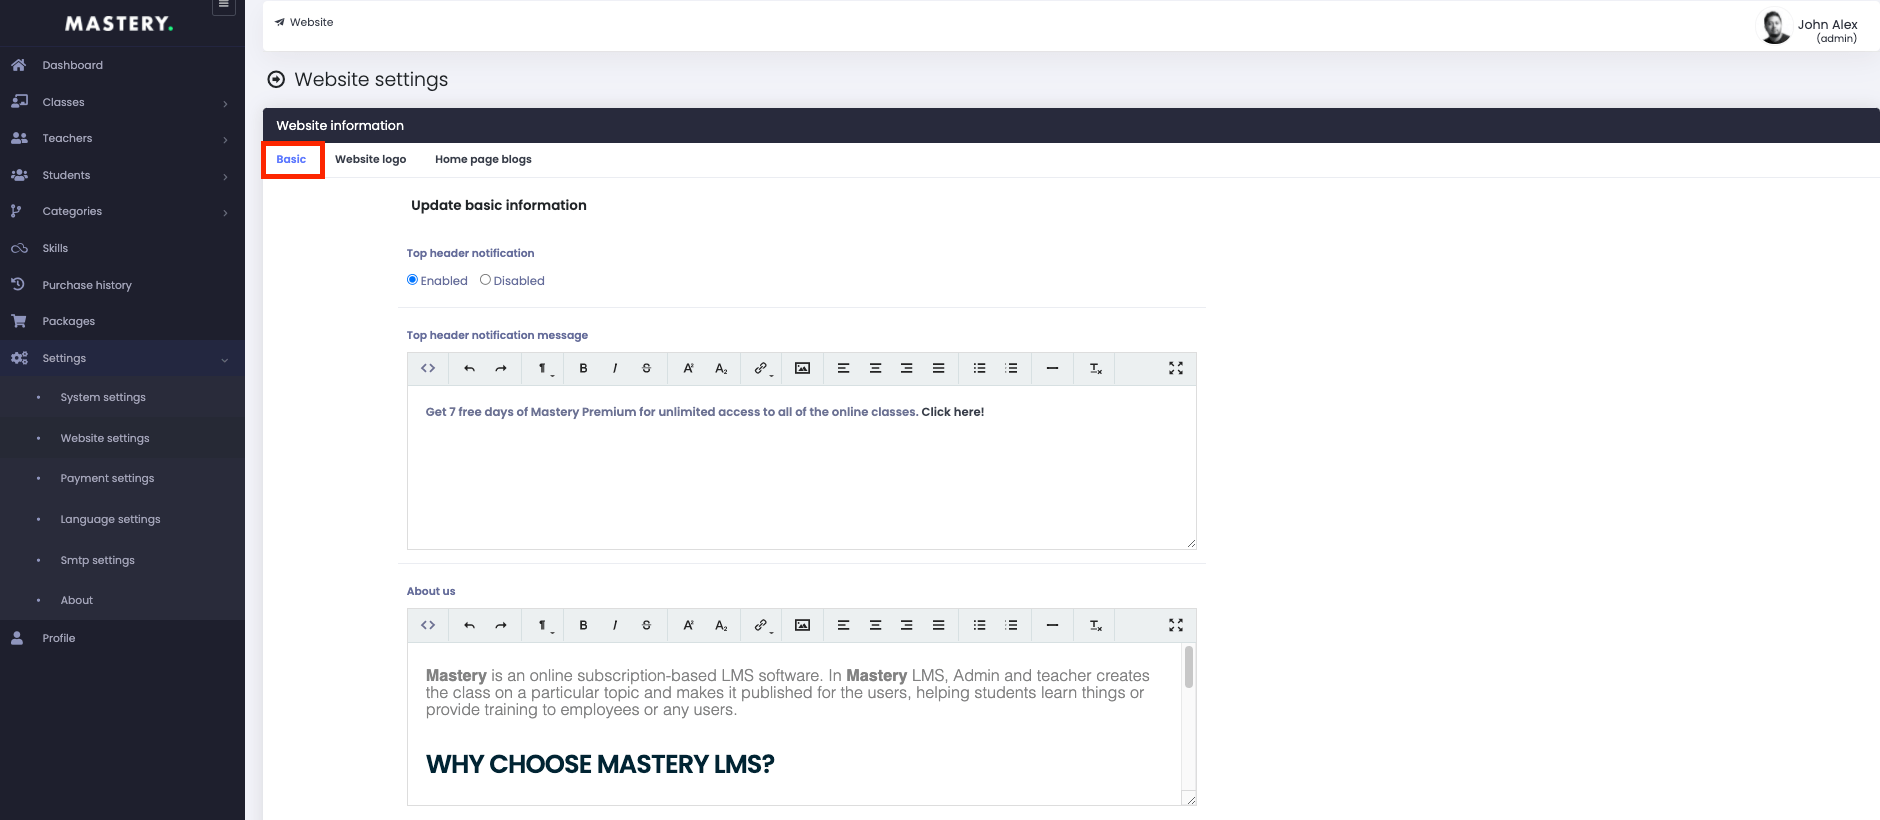Screen dimensions: 1880x820
Task: Open John Alex admin profile menu
Action: 1809,28
